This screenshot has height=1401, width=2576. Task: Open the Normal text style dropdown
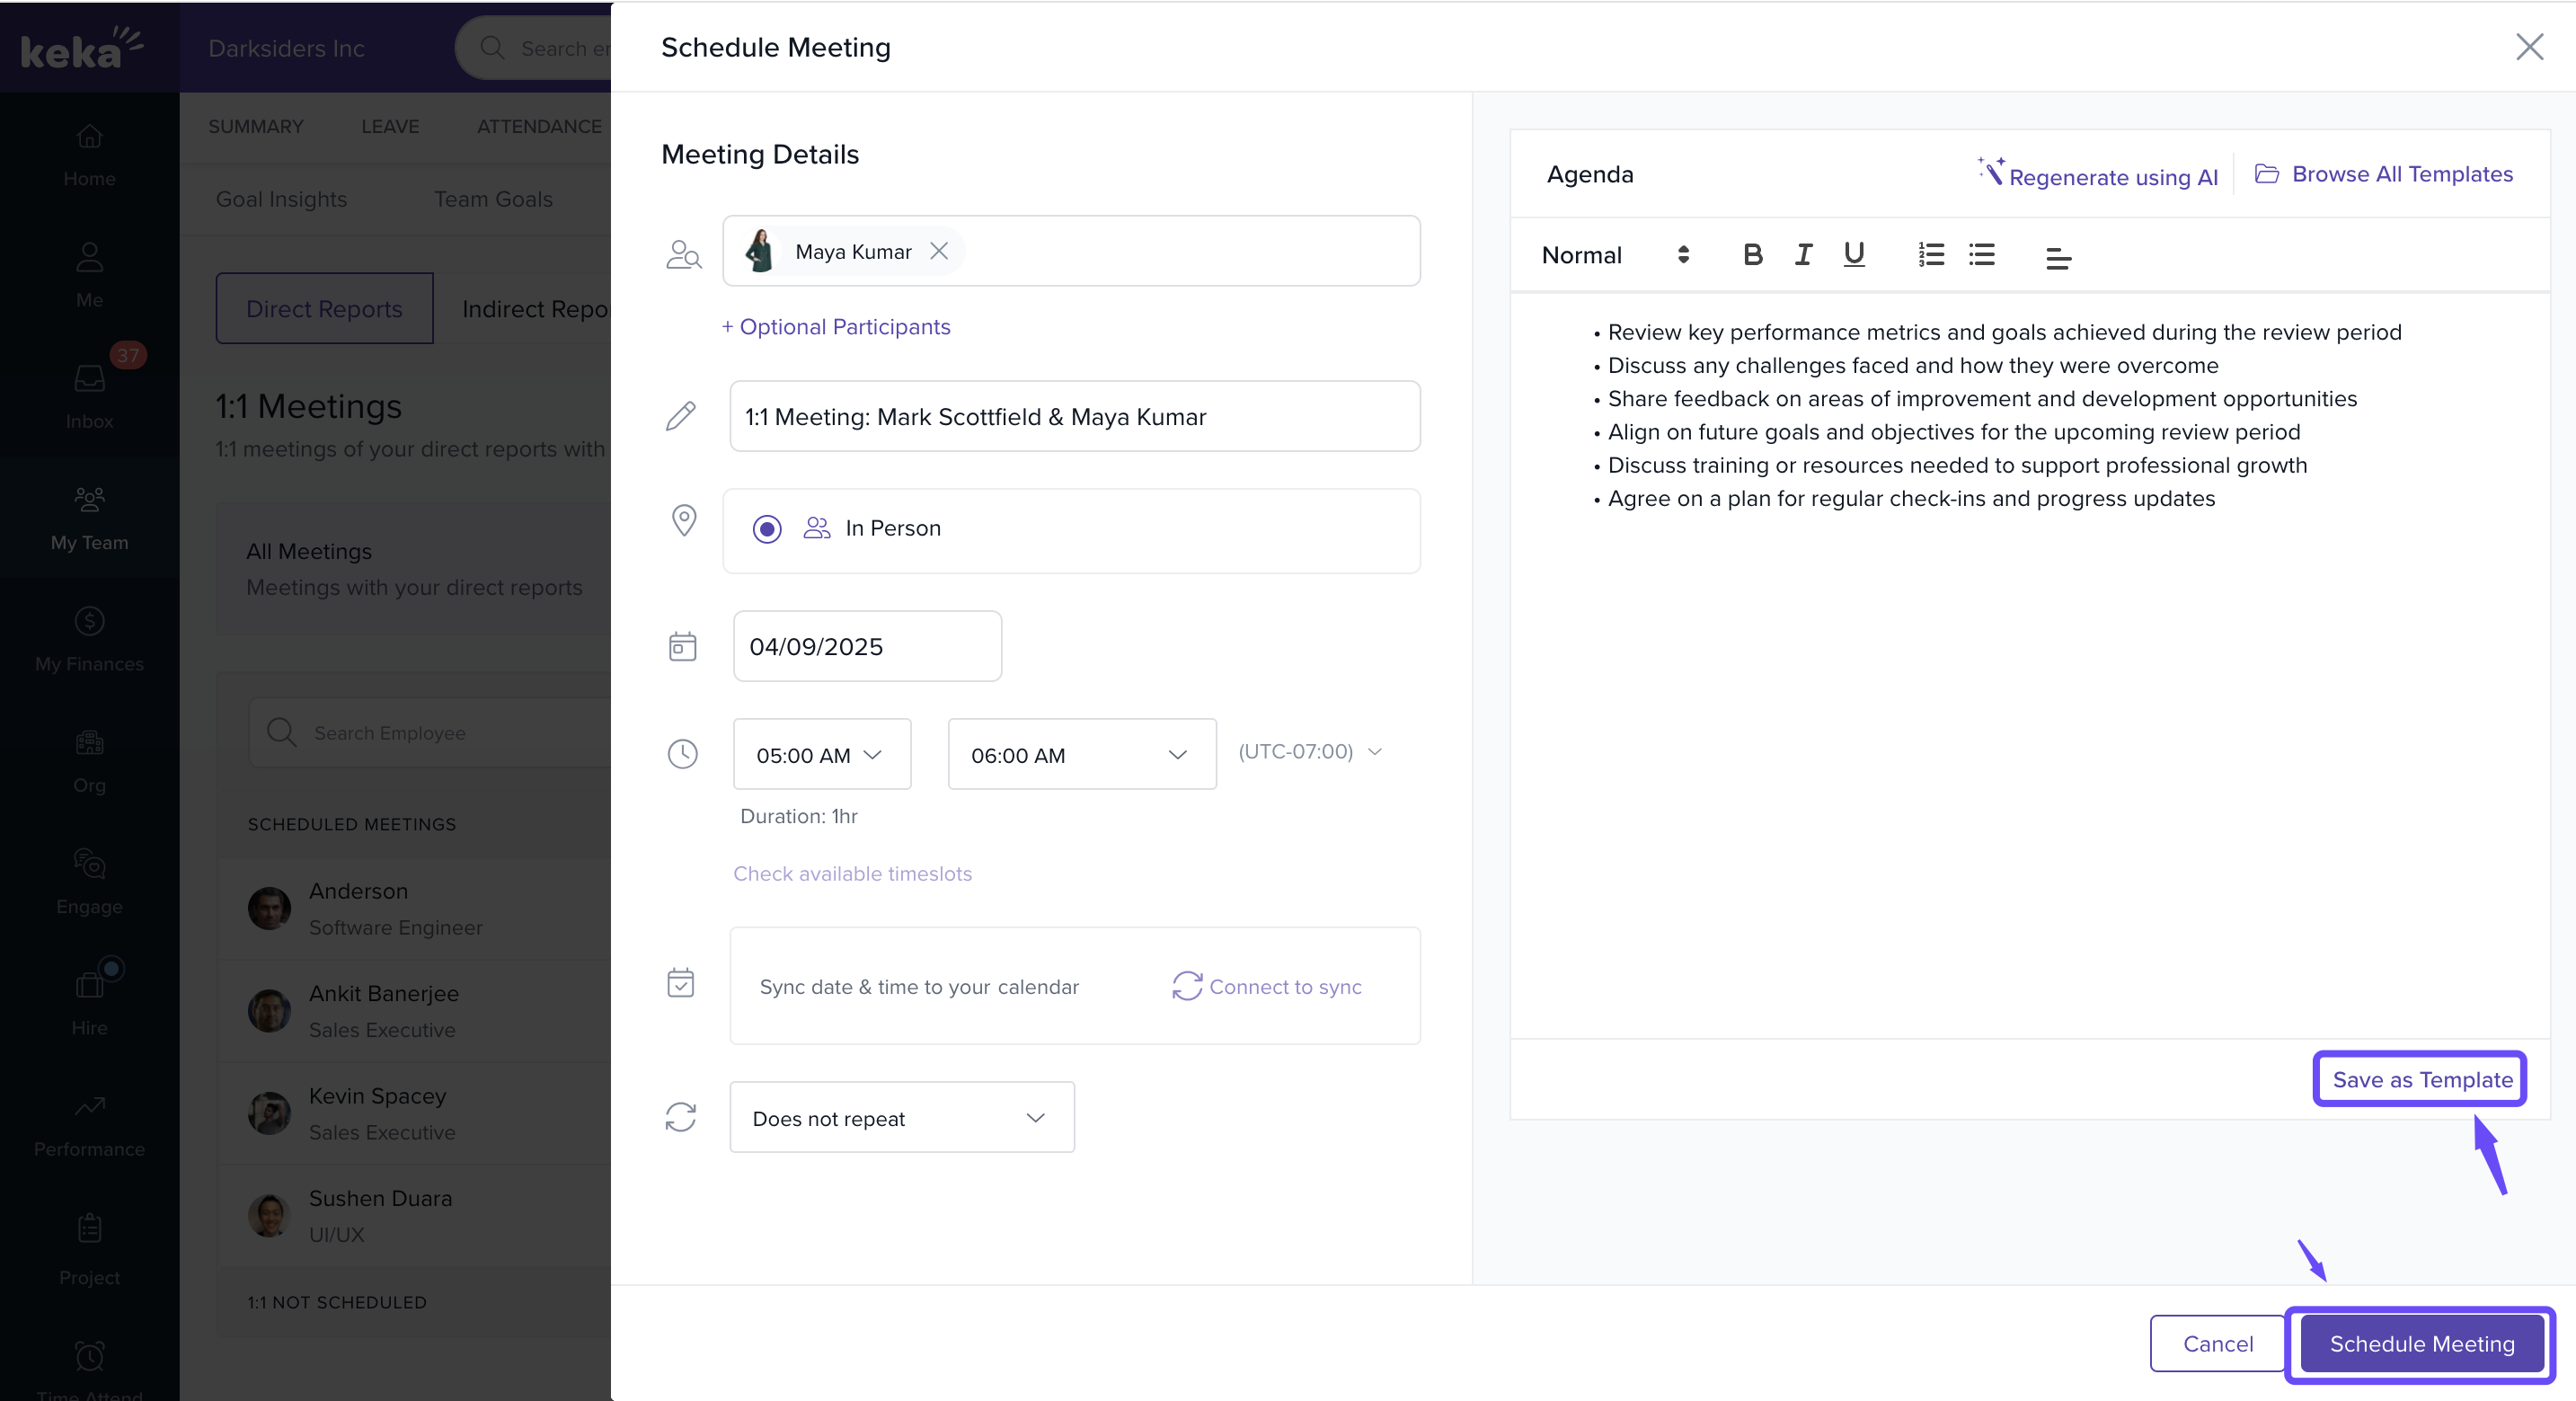tap(1614, 255)
